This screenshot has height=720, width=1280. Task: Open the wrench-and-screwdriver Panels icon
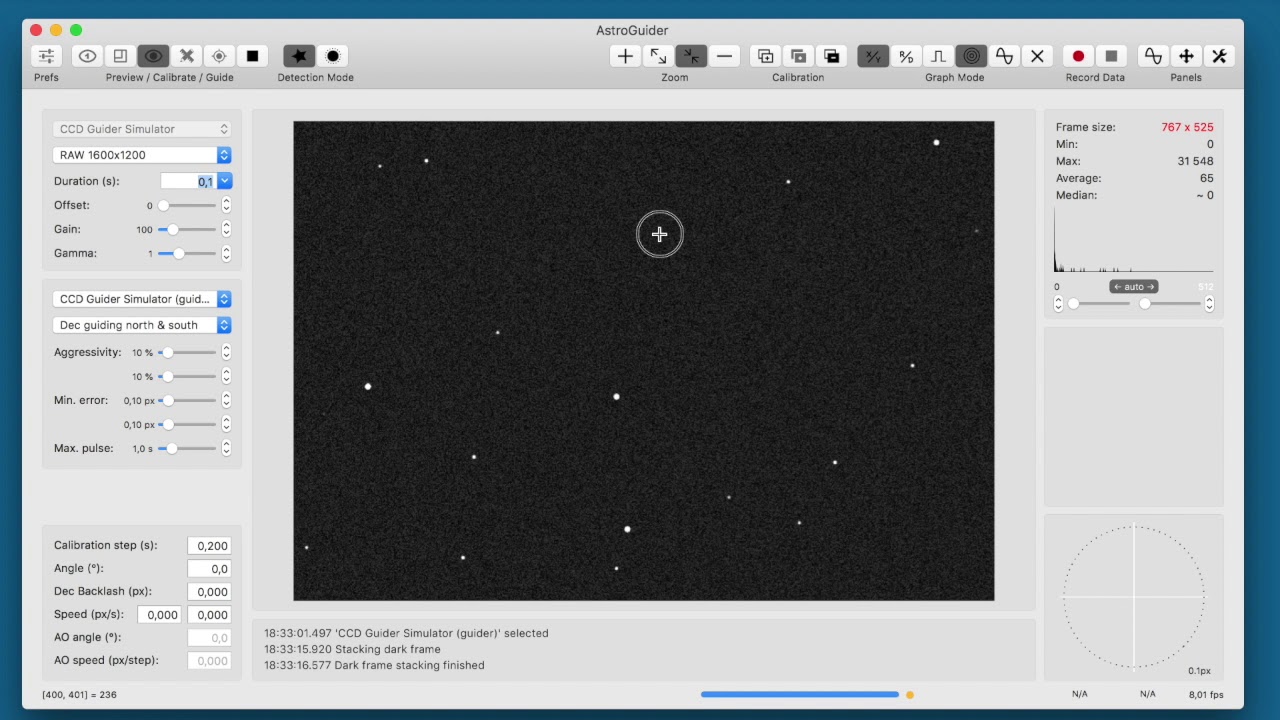coord(1219,56)
